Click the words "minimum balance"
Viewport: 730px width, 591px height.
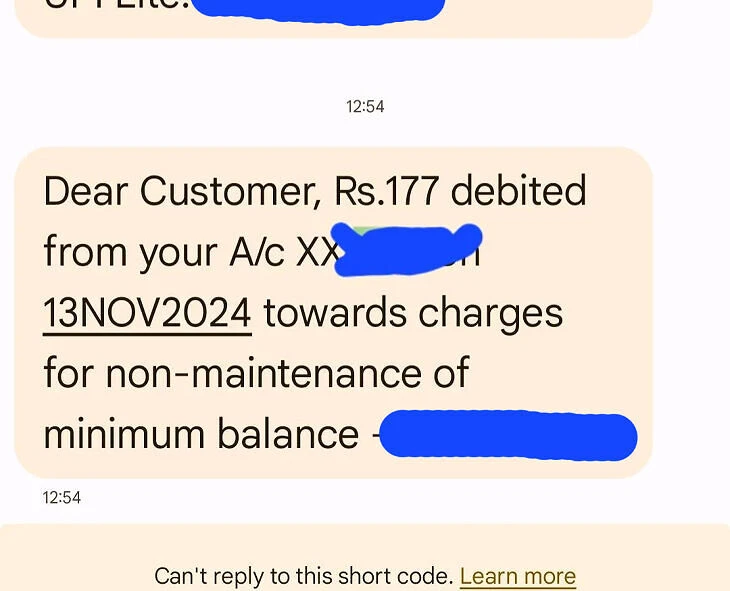coord(201,434)
